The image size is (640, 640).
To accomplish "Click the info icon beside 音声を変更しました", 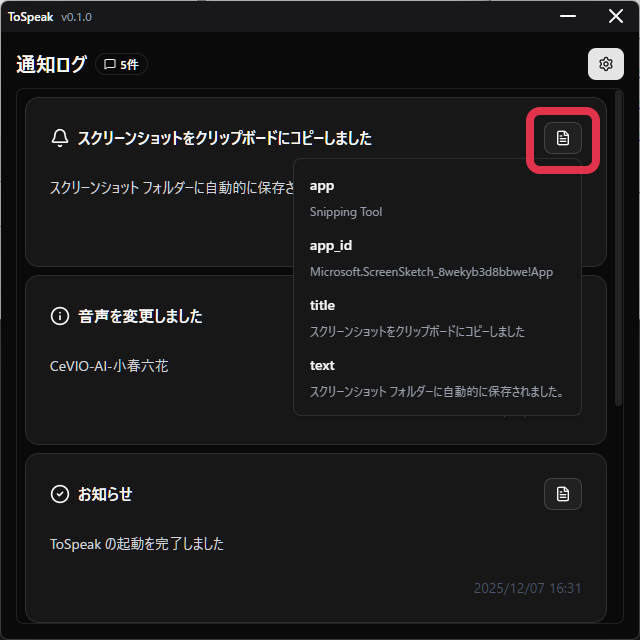I will pos(60,316).
